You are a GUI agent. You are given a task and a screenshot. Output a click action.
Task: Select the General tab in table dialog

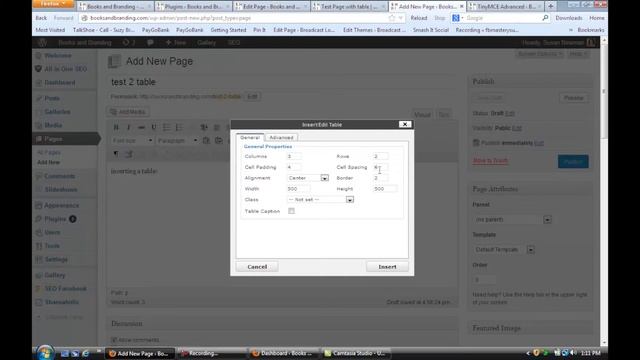pyautogui.click(x=250, y=138)
